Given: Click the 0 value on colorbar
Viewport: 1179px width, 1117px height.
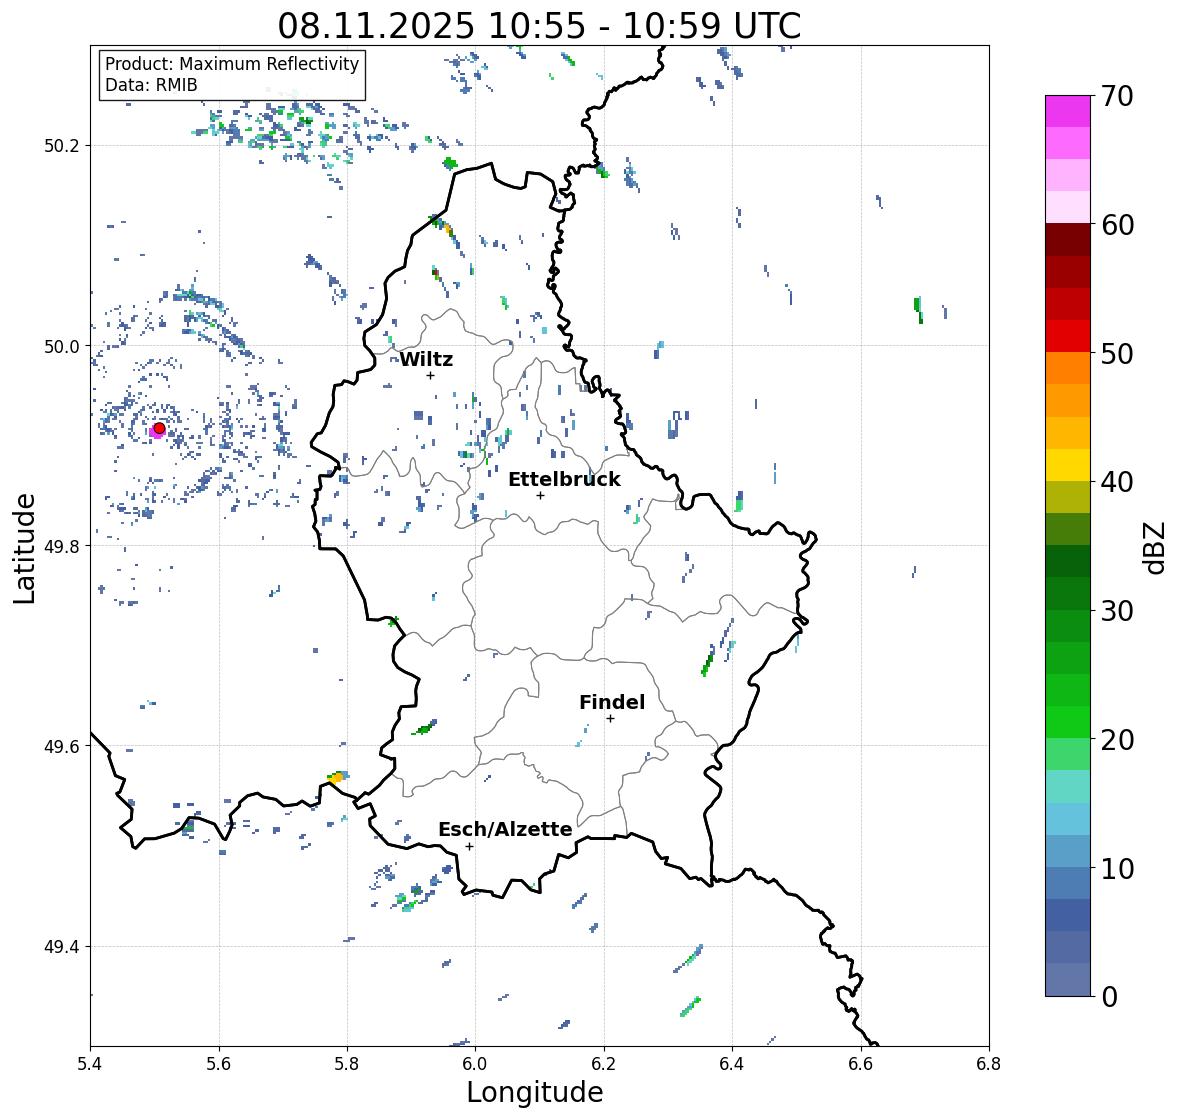Looking at the screenshot, I should 1109,997.
